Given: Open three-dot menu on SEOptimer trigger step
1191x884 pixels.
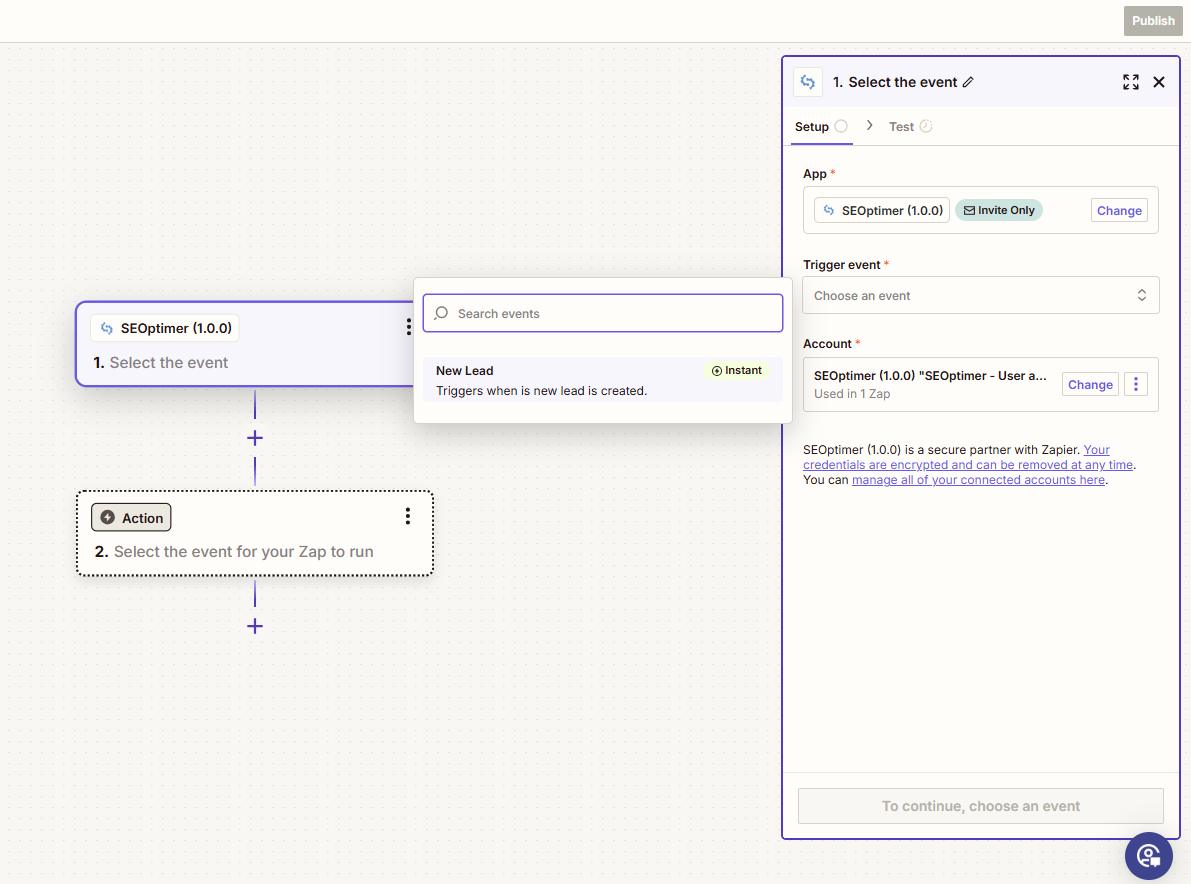Looking at the screenshot, I should (408, 327).
